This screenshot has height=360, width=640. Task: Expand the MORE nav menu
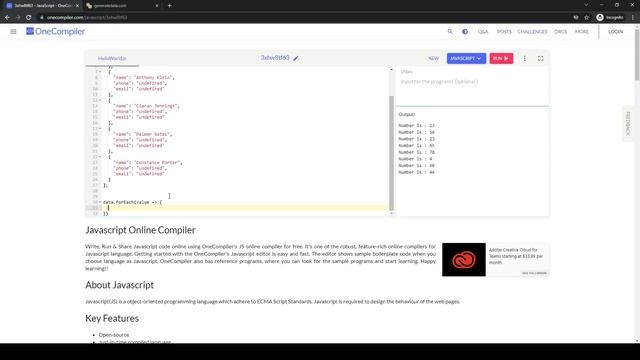pos(582,31)
